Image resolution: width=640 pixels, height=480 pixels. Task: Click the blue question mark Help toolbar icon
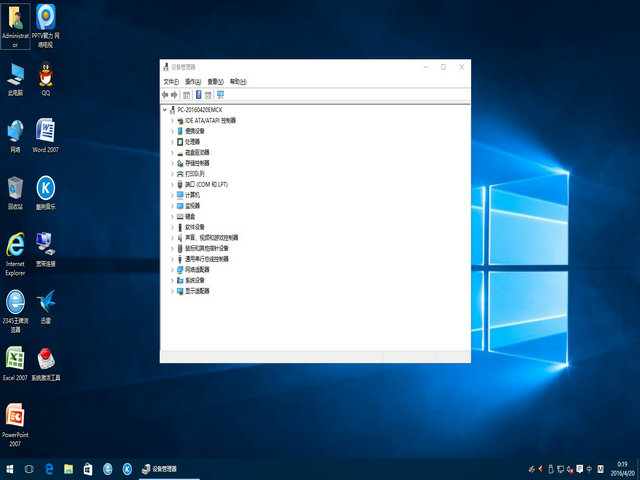pos(198,95)
